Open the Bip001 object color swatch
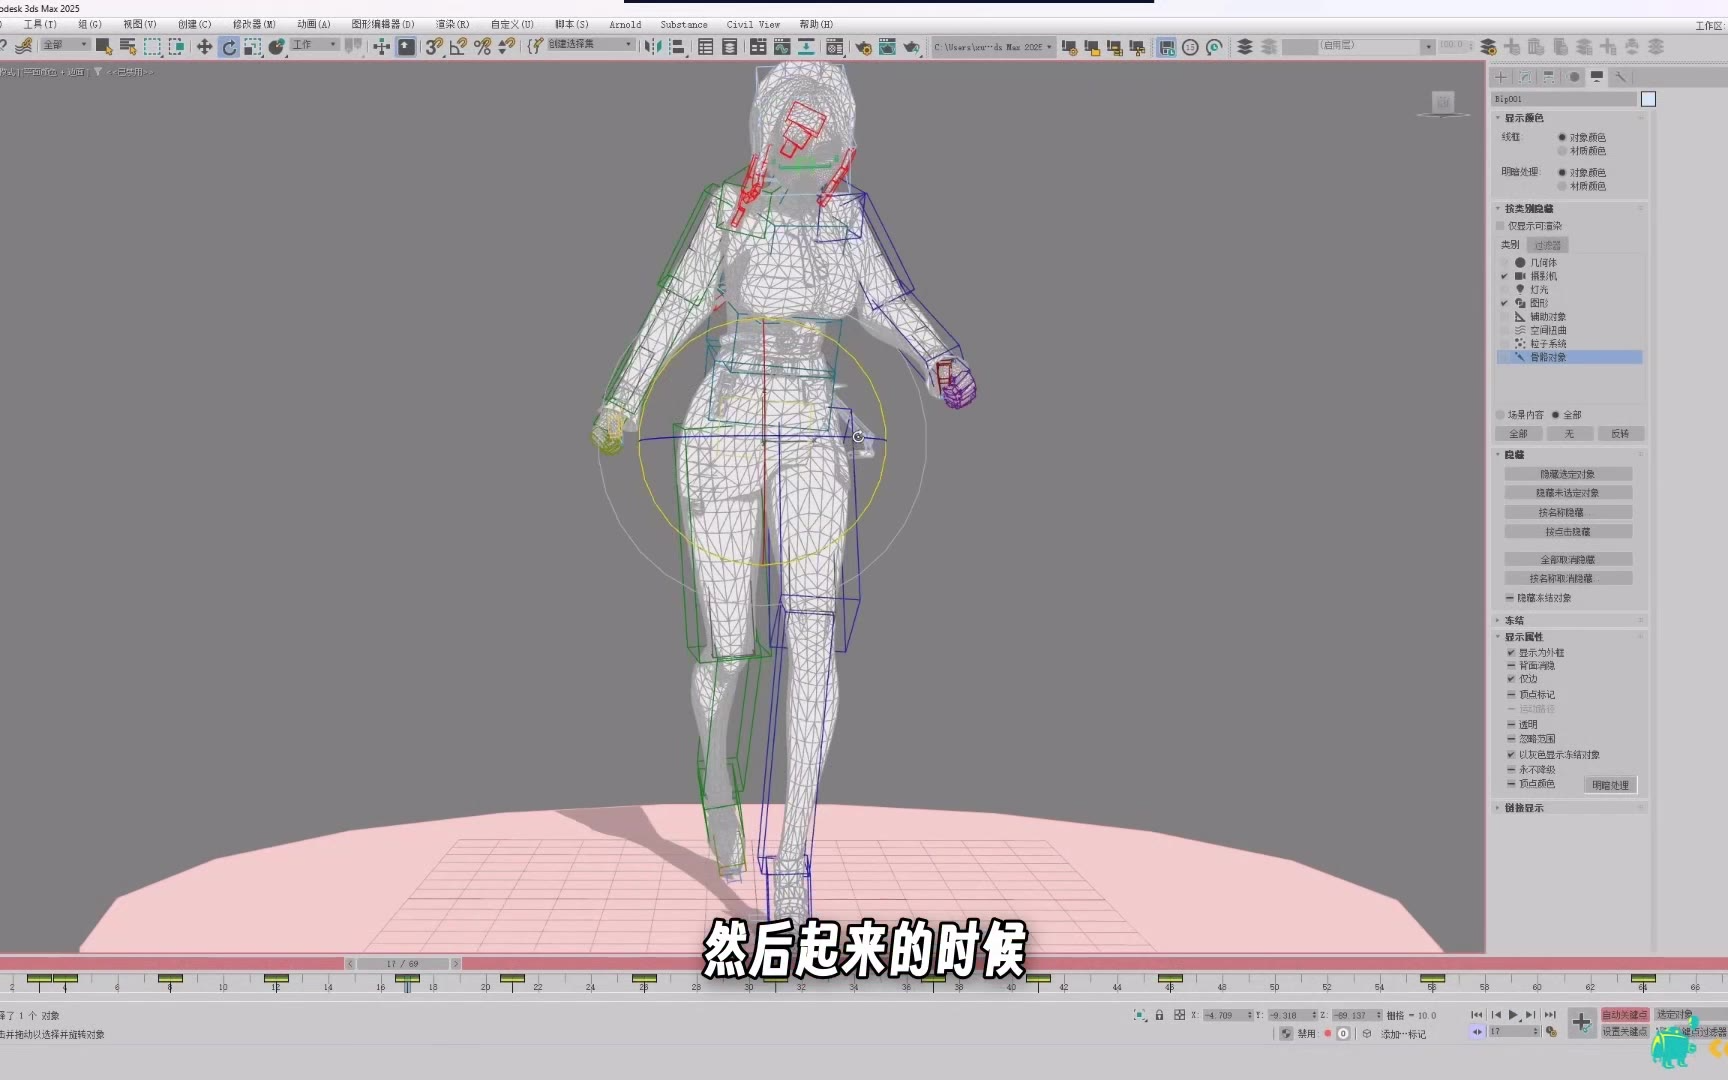Image resolution: width=1728 pixels, height=1080 pixels. pyautogui.click(x=1648, y=99)
